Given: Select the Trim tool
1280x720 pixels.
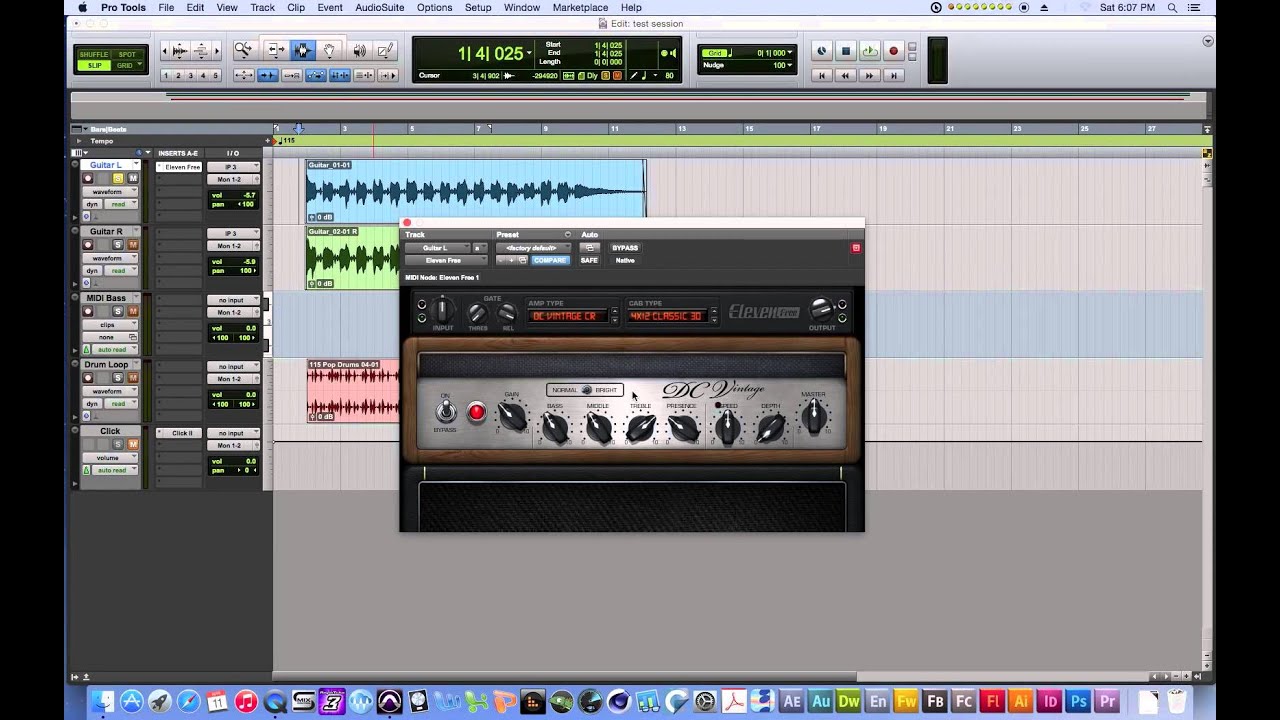Looking at the screenshot, I should [275, 50].
